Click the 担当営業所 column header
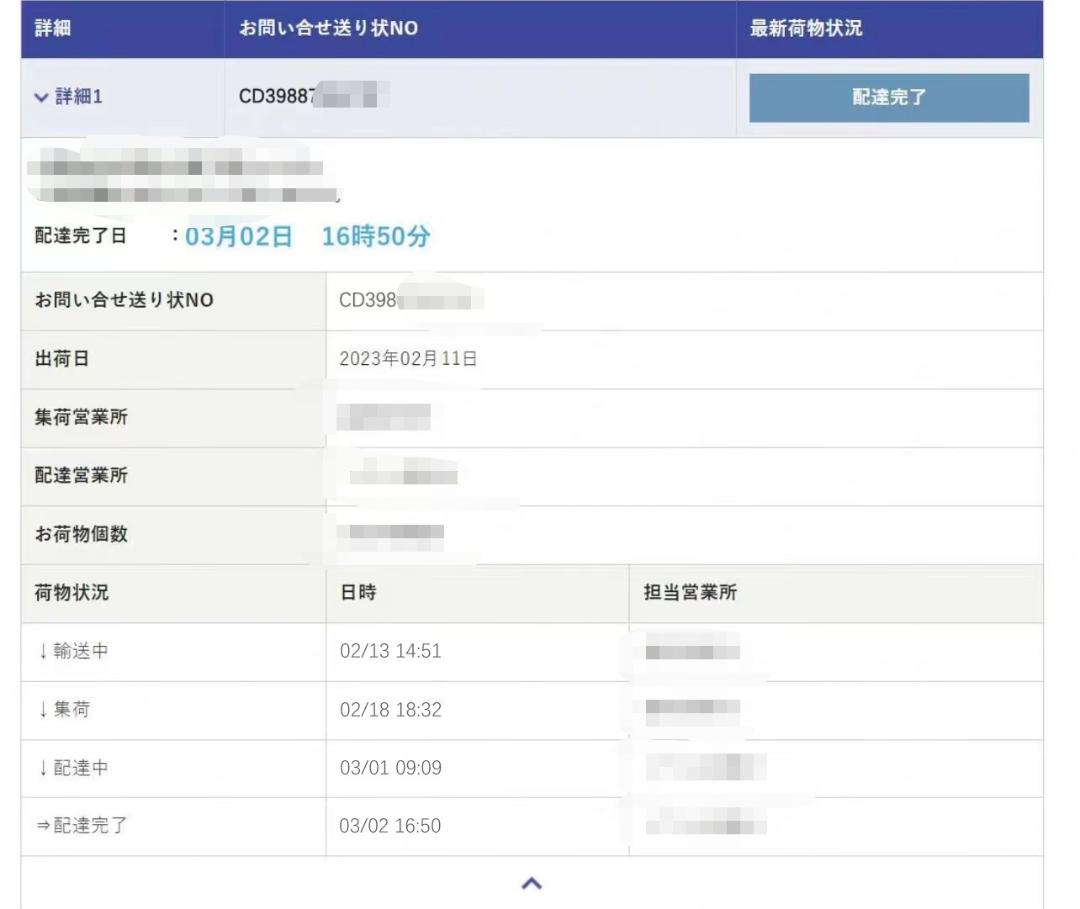1080x909 pixels. coord(690,593)
